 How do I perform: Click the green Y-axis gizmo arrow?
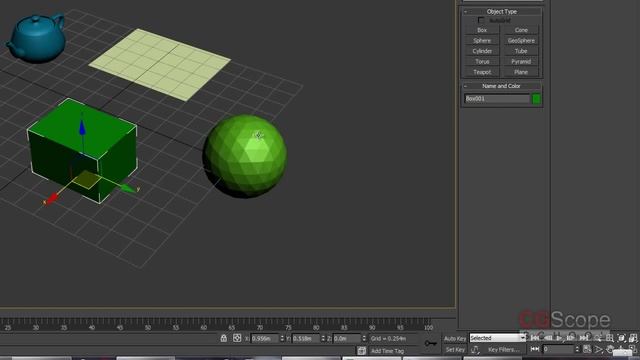(128, 188)
